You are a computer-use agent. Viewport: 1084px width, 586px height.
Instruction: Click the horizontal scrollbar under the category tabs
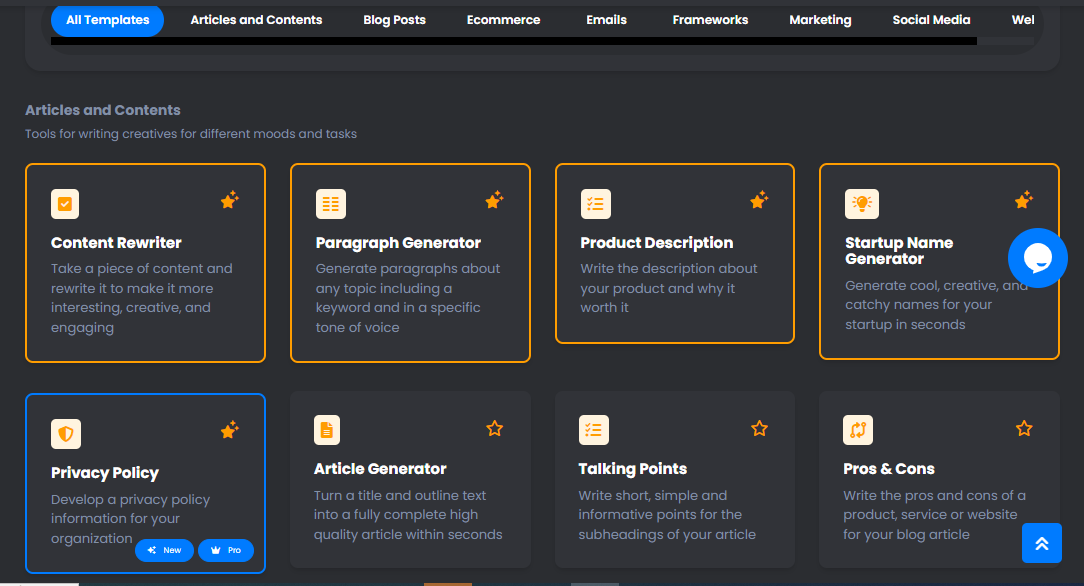[x=514, y=41]
